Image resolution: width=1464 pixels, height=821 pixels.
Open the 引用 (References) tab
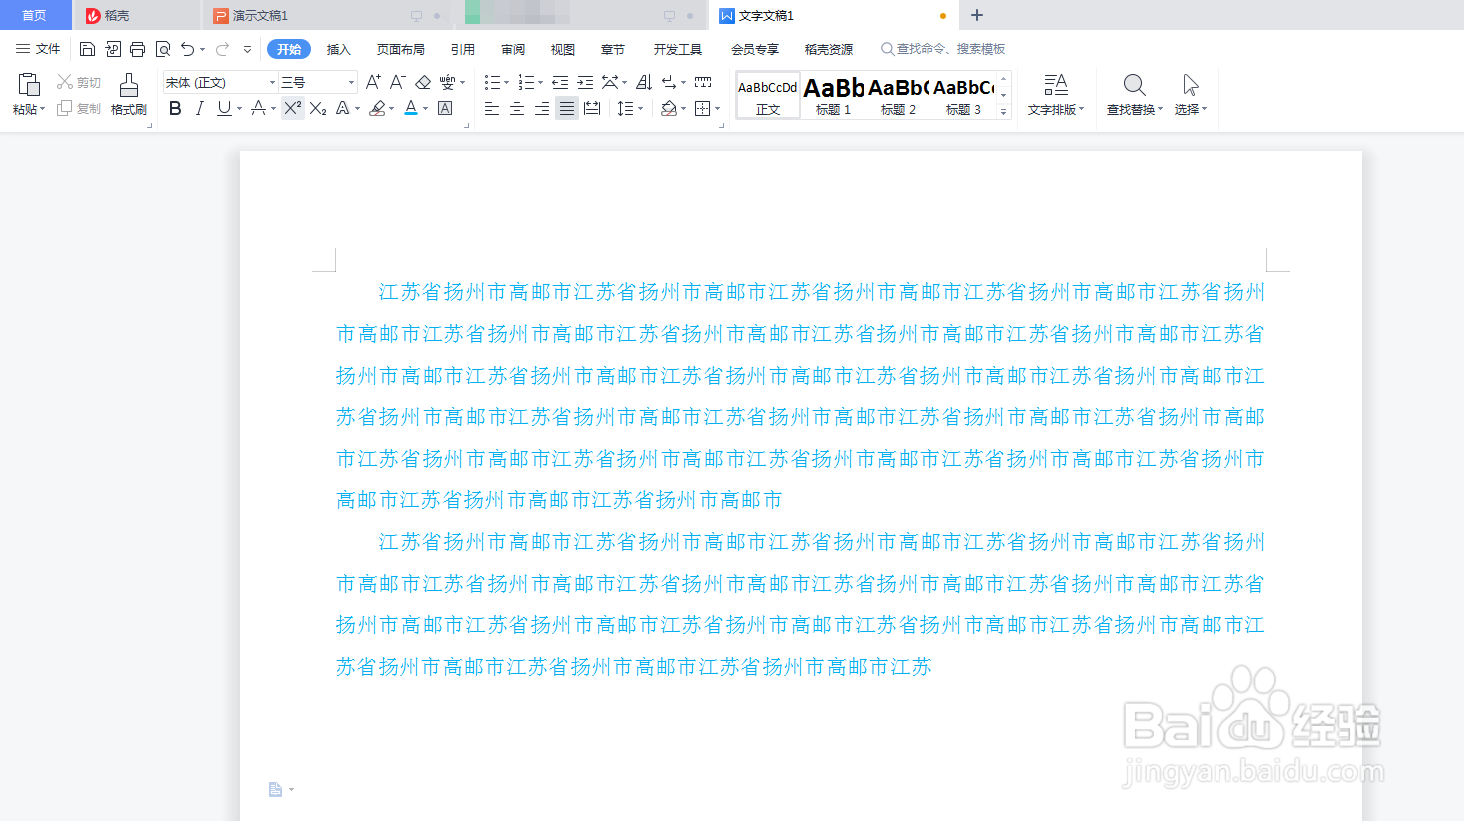(463, 49)
